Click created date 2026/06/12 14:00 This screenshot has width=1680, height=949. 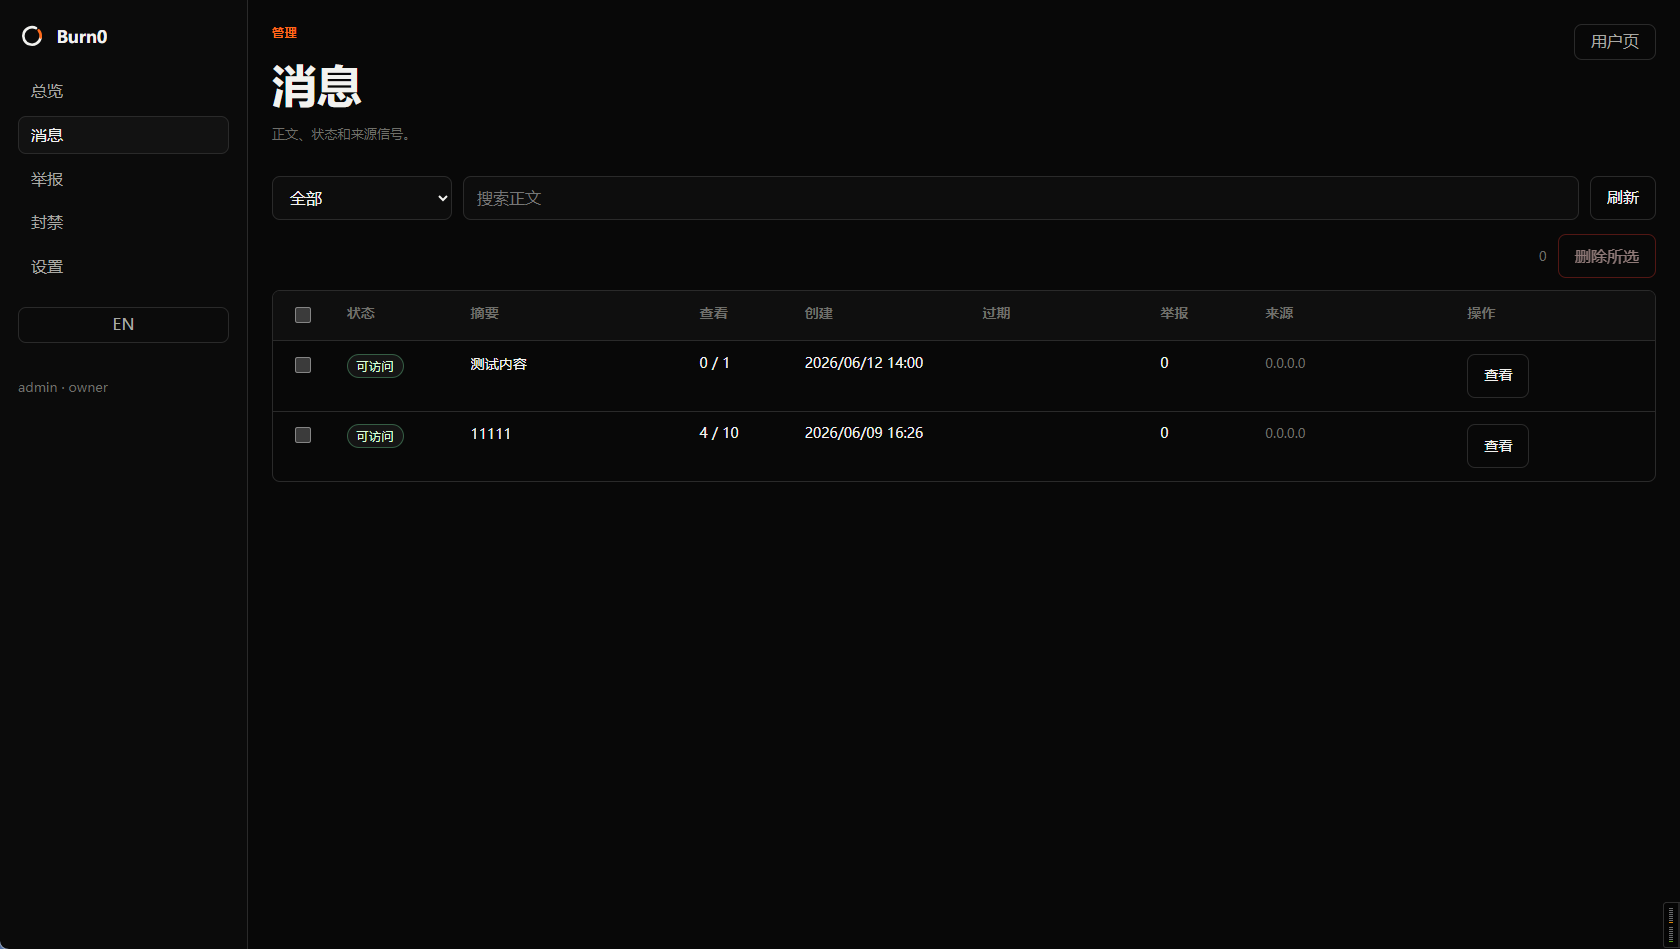[x=863, y=363]
